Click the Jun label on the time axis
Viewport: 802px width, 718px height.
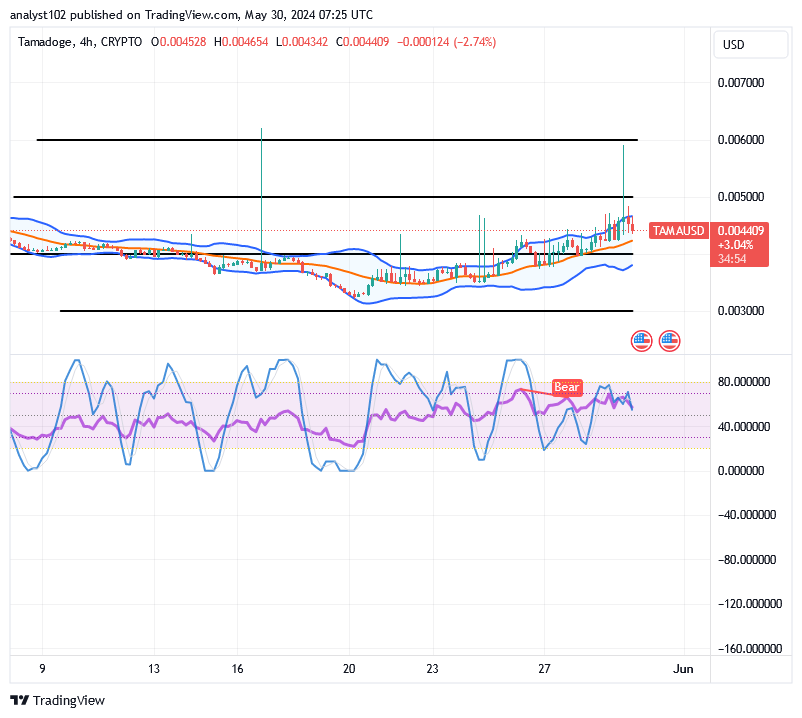click(684, 669)
